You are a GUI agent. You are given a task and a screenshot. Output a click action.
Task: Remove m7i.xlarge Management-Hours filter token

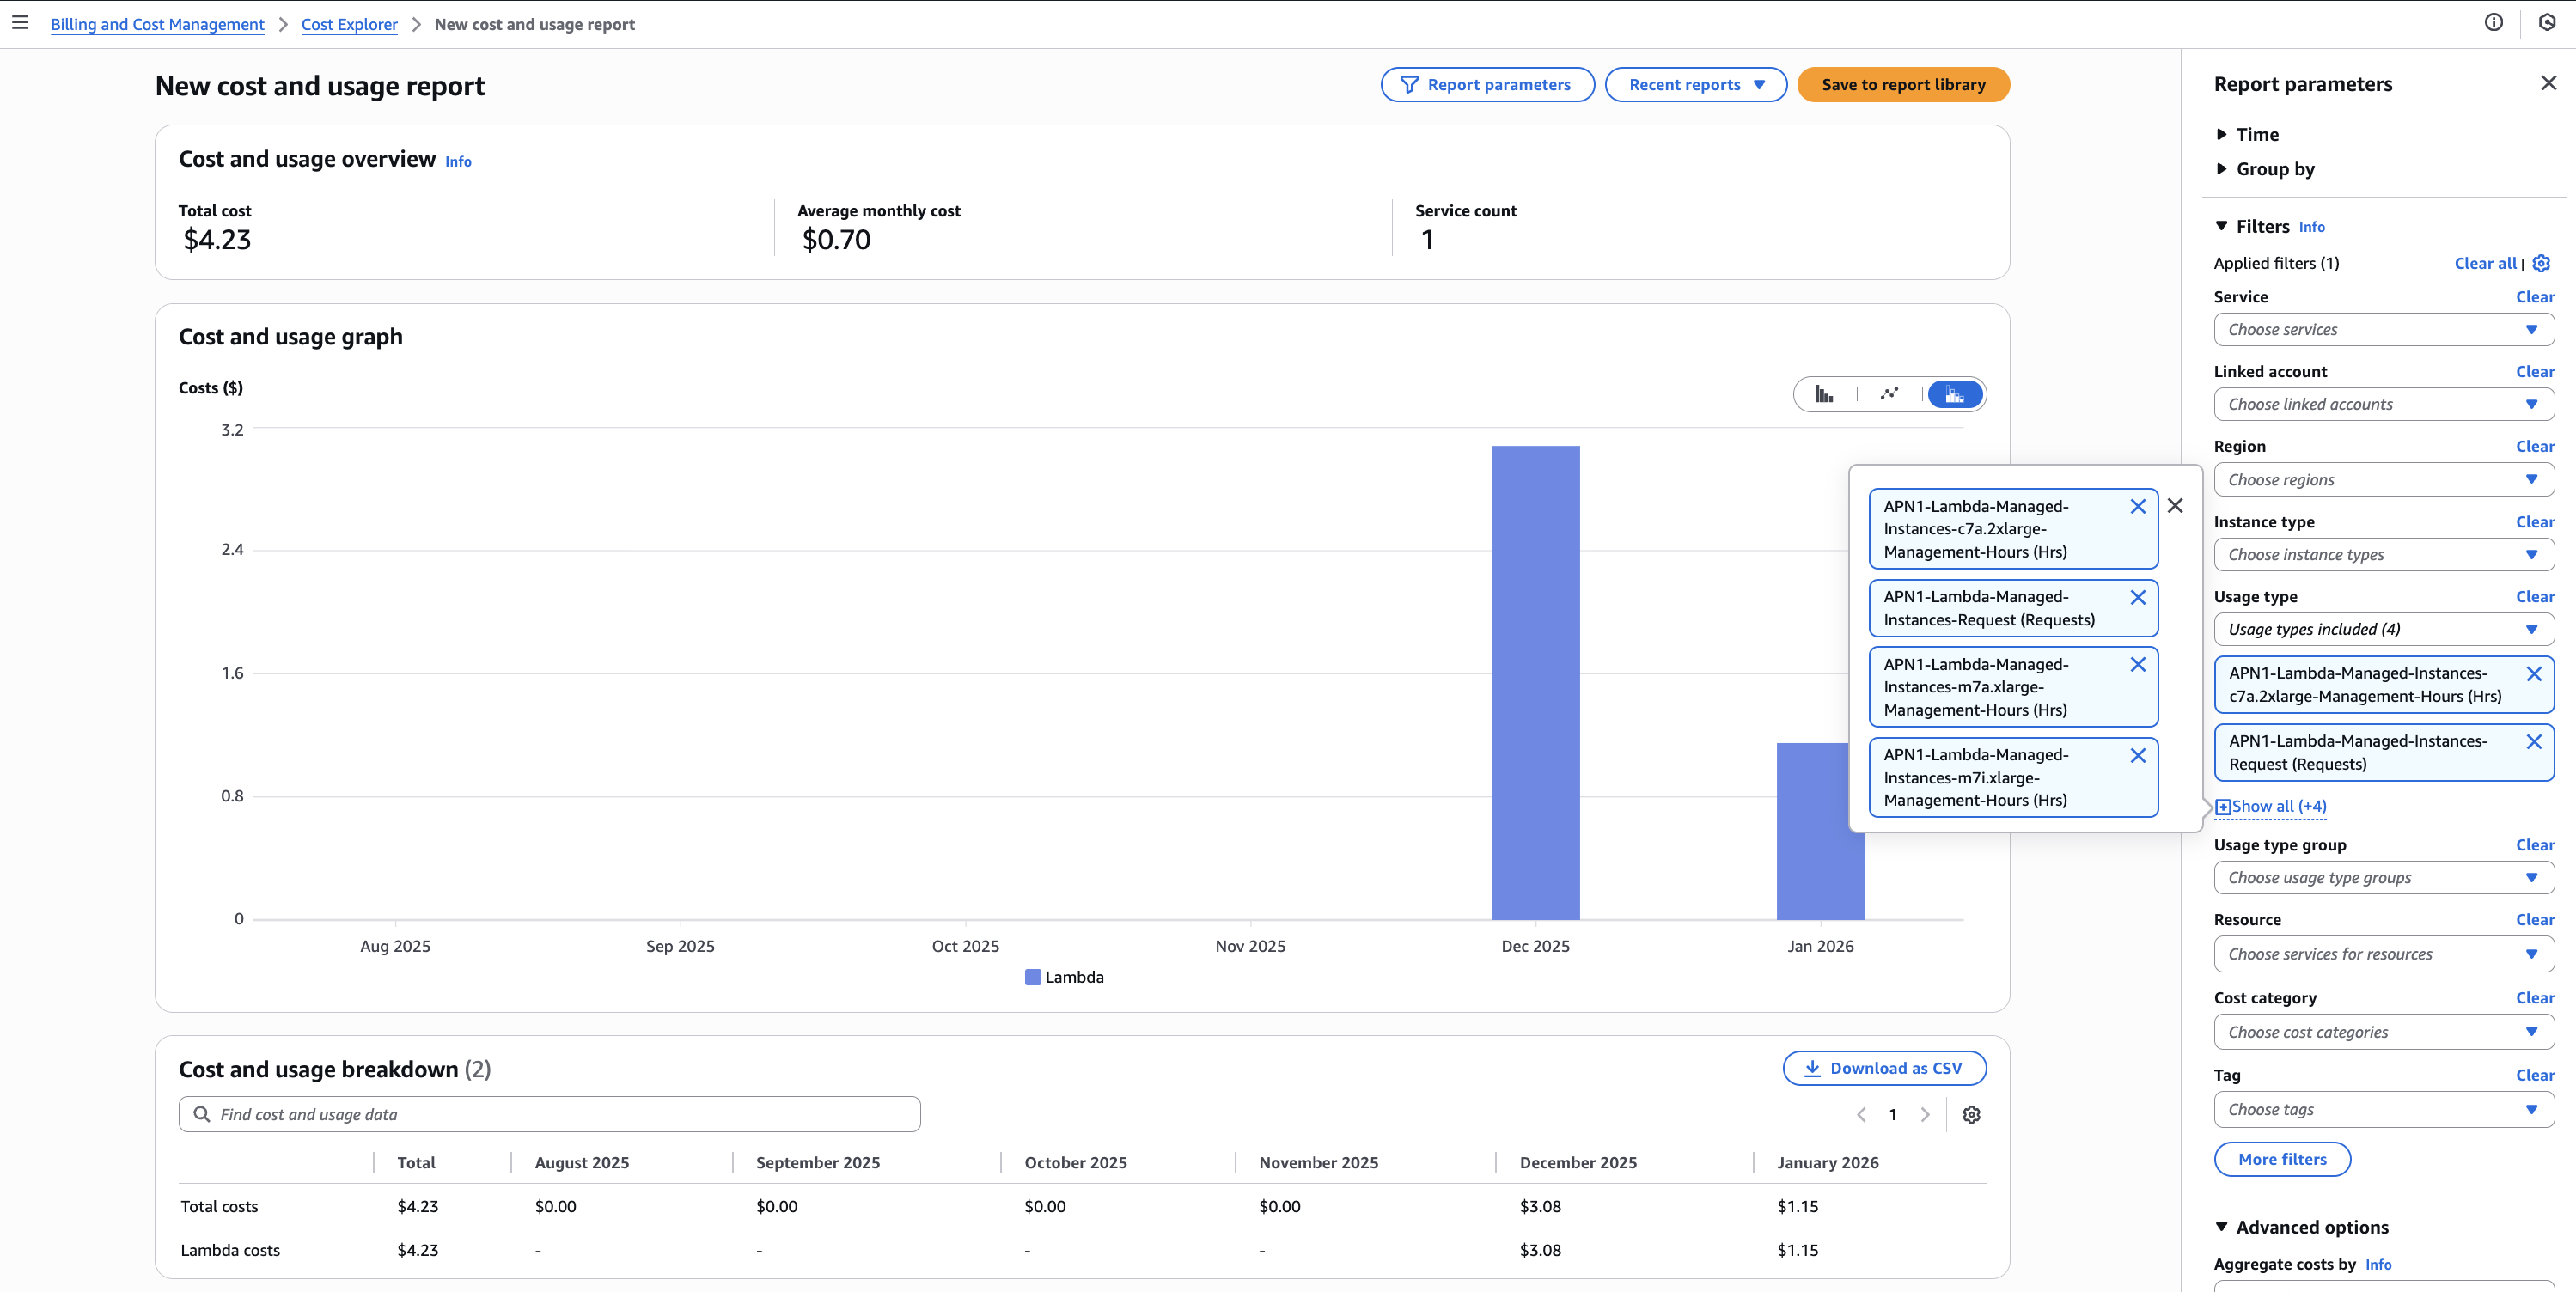[x=2137, y=756]
